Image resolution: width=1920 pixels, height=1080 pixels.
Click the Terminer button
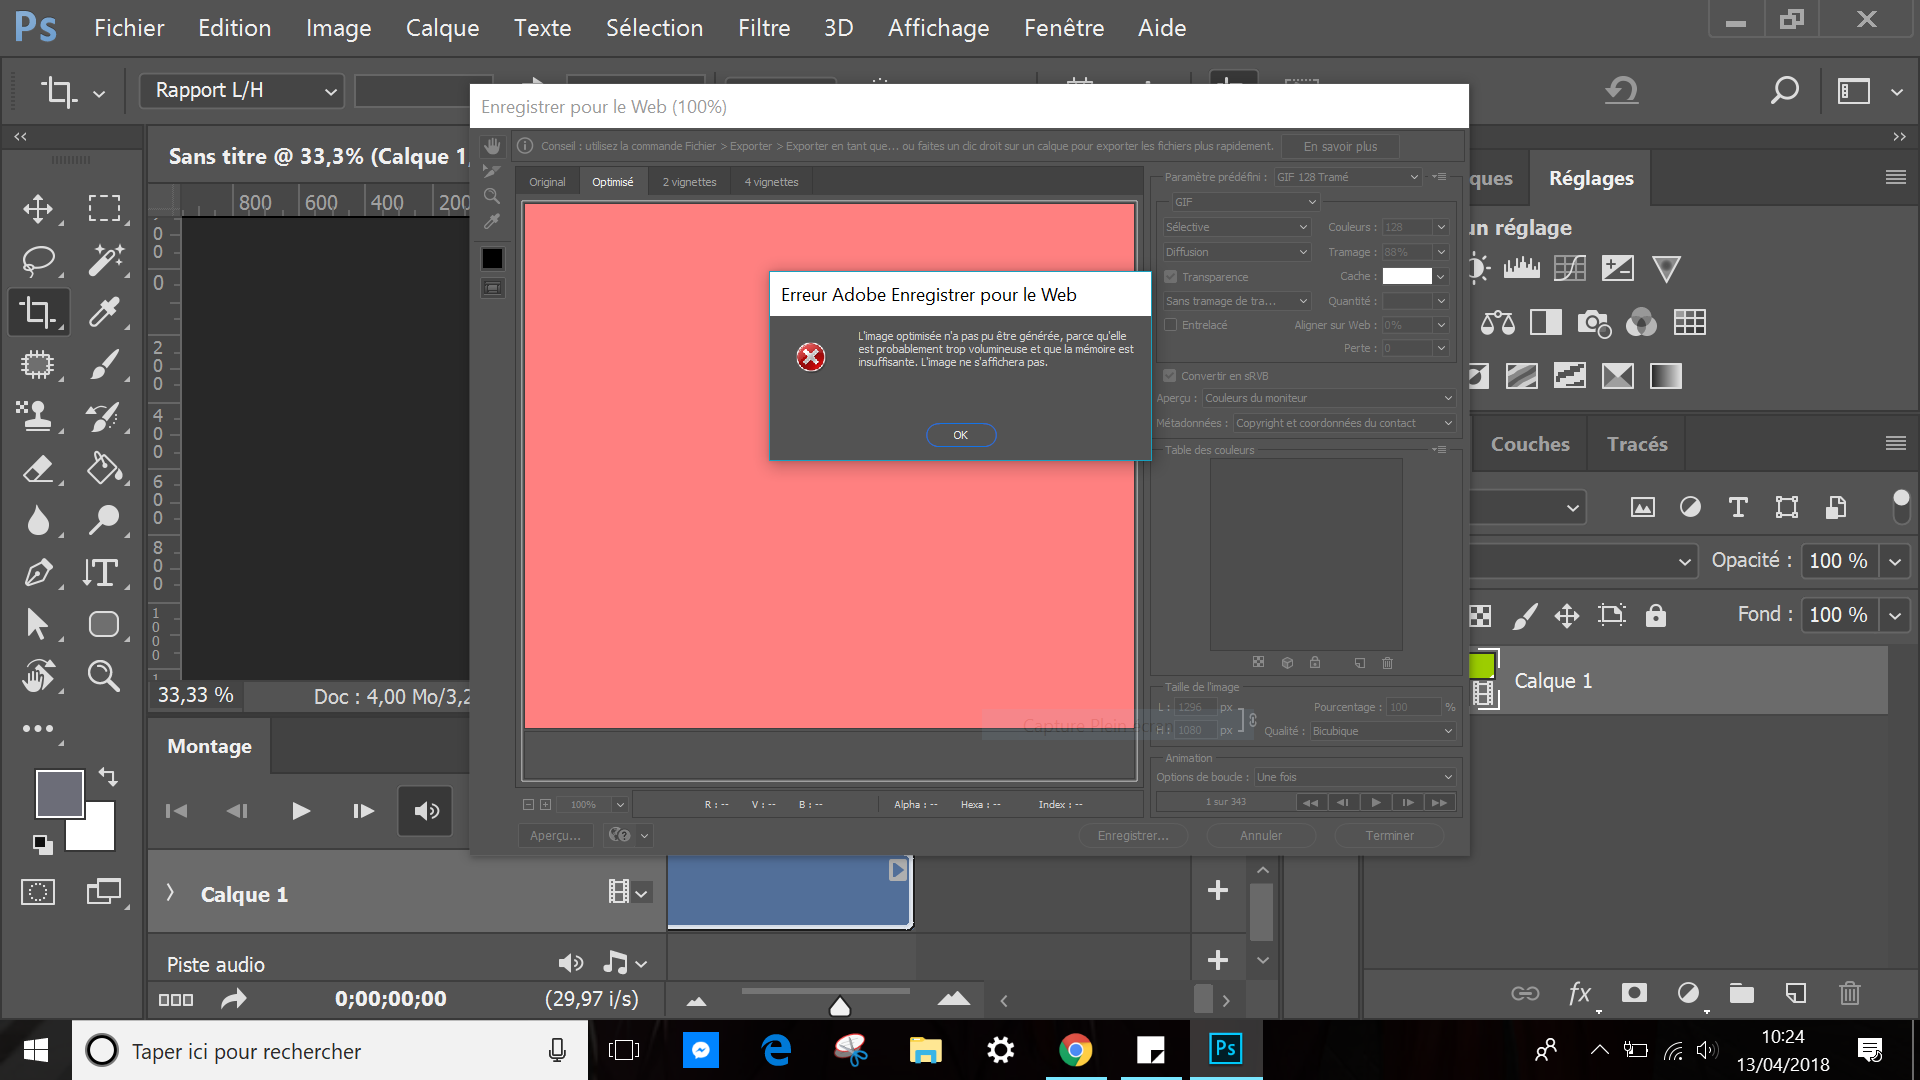click(x=1390, y=835)
